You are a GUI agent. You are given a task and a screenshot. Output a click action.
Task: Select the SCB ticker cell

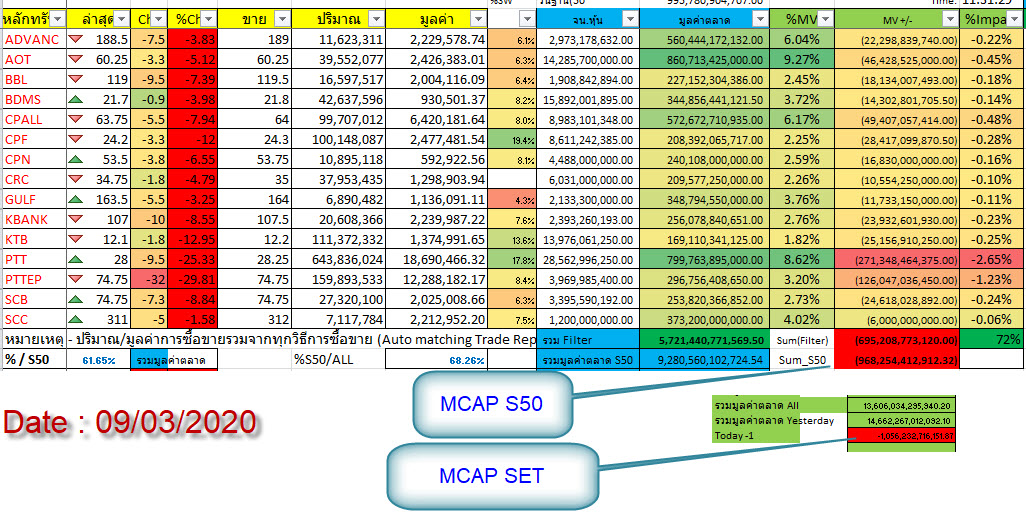33,300
